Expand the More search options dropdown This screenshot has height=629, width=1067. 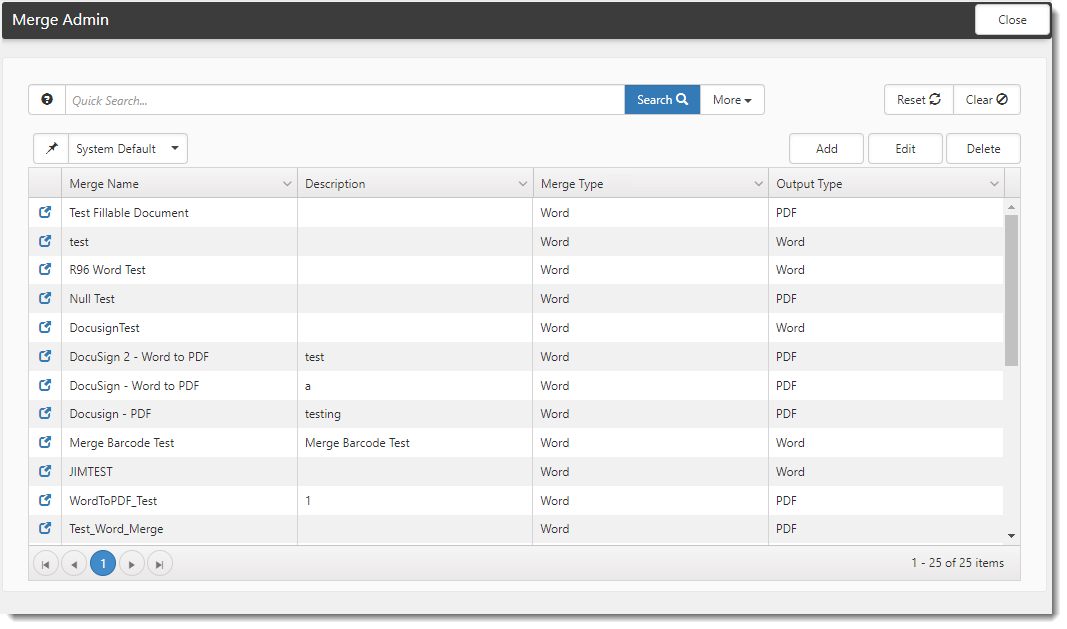[732, 100]
